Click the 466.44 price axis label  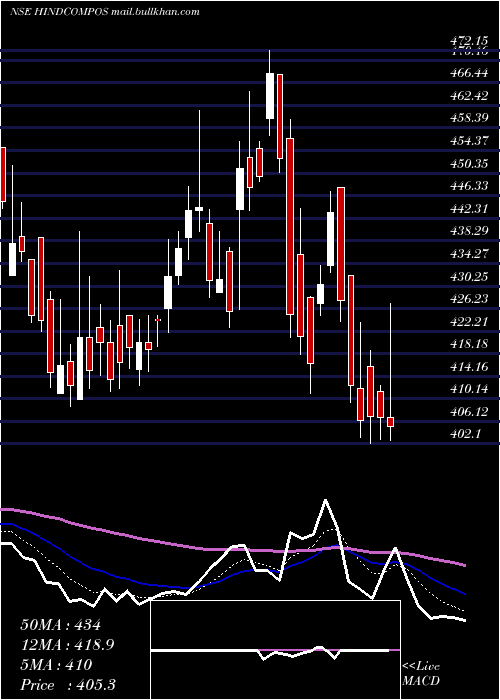[469, 73]
